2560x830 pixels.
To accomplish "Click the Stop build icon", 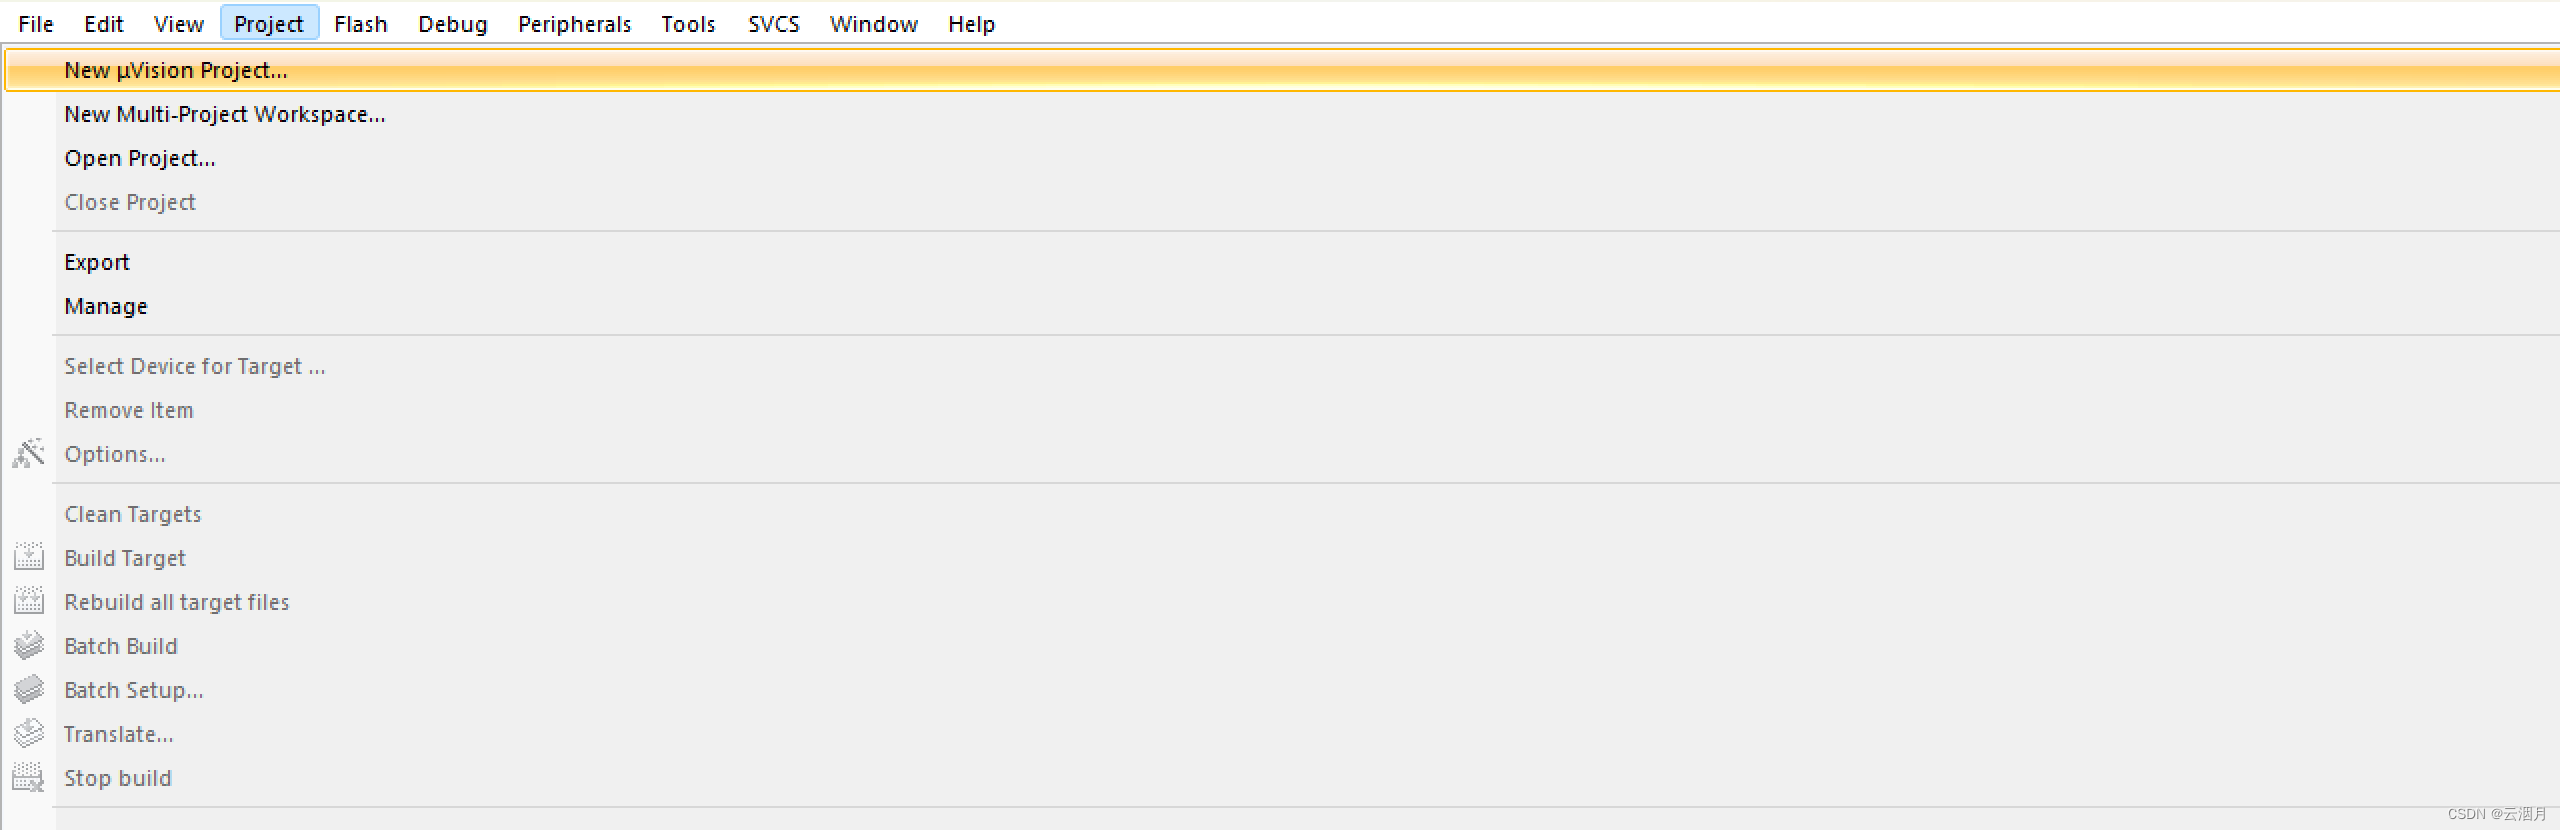I will click(x=28, y=777).
